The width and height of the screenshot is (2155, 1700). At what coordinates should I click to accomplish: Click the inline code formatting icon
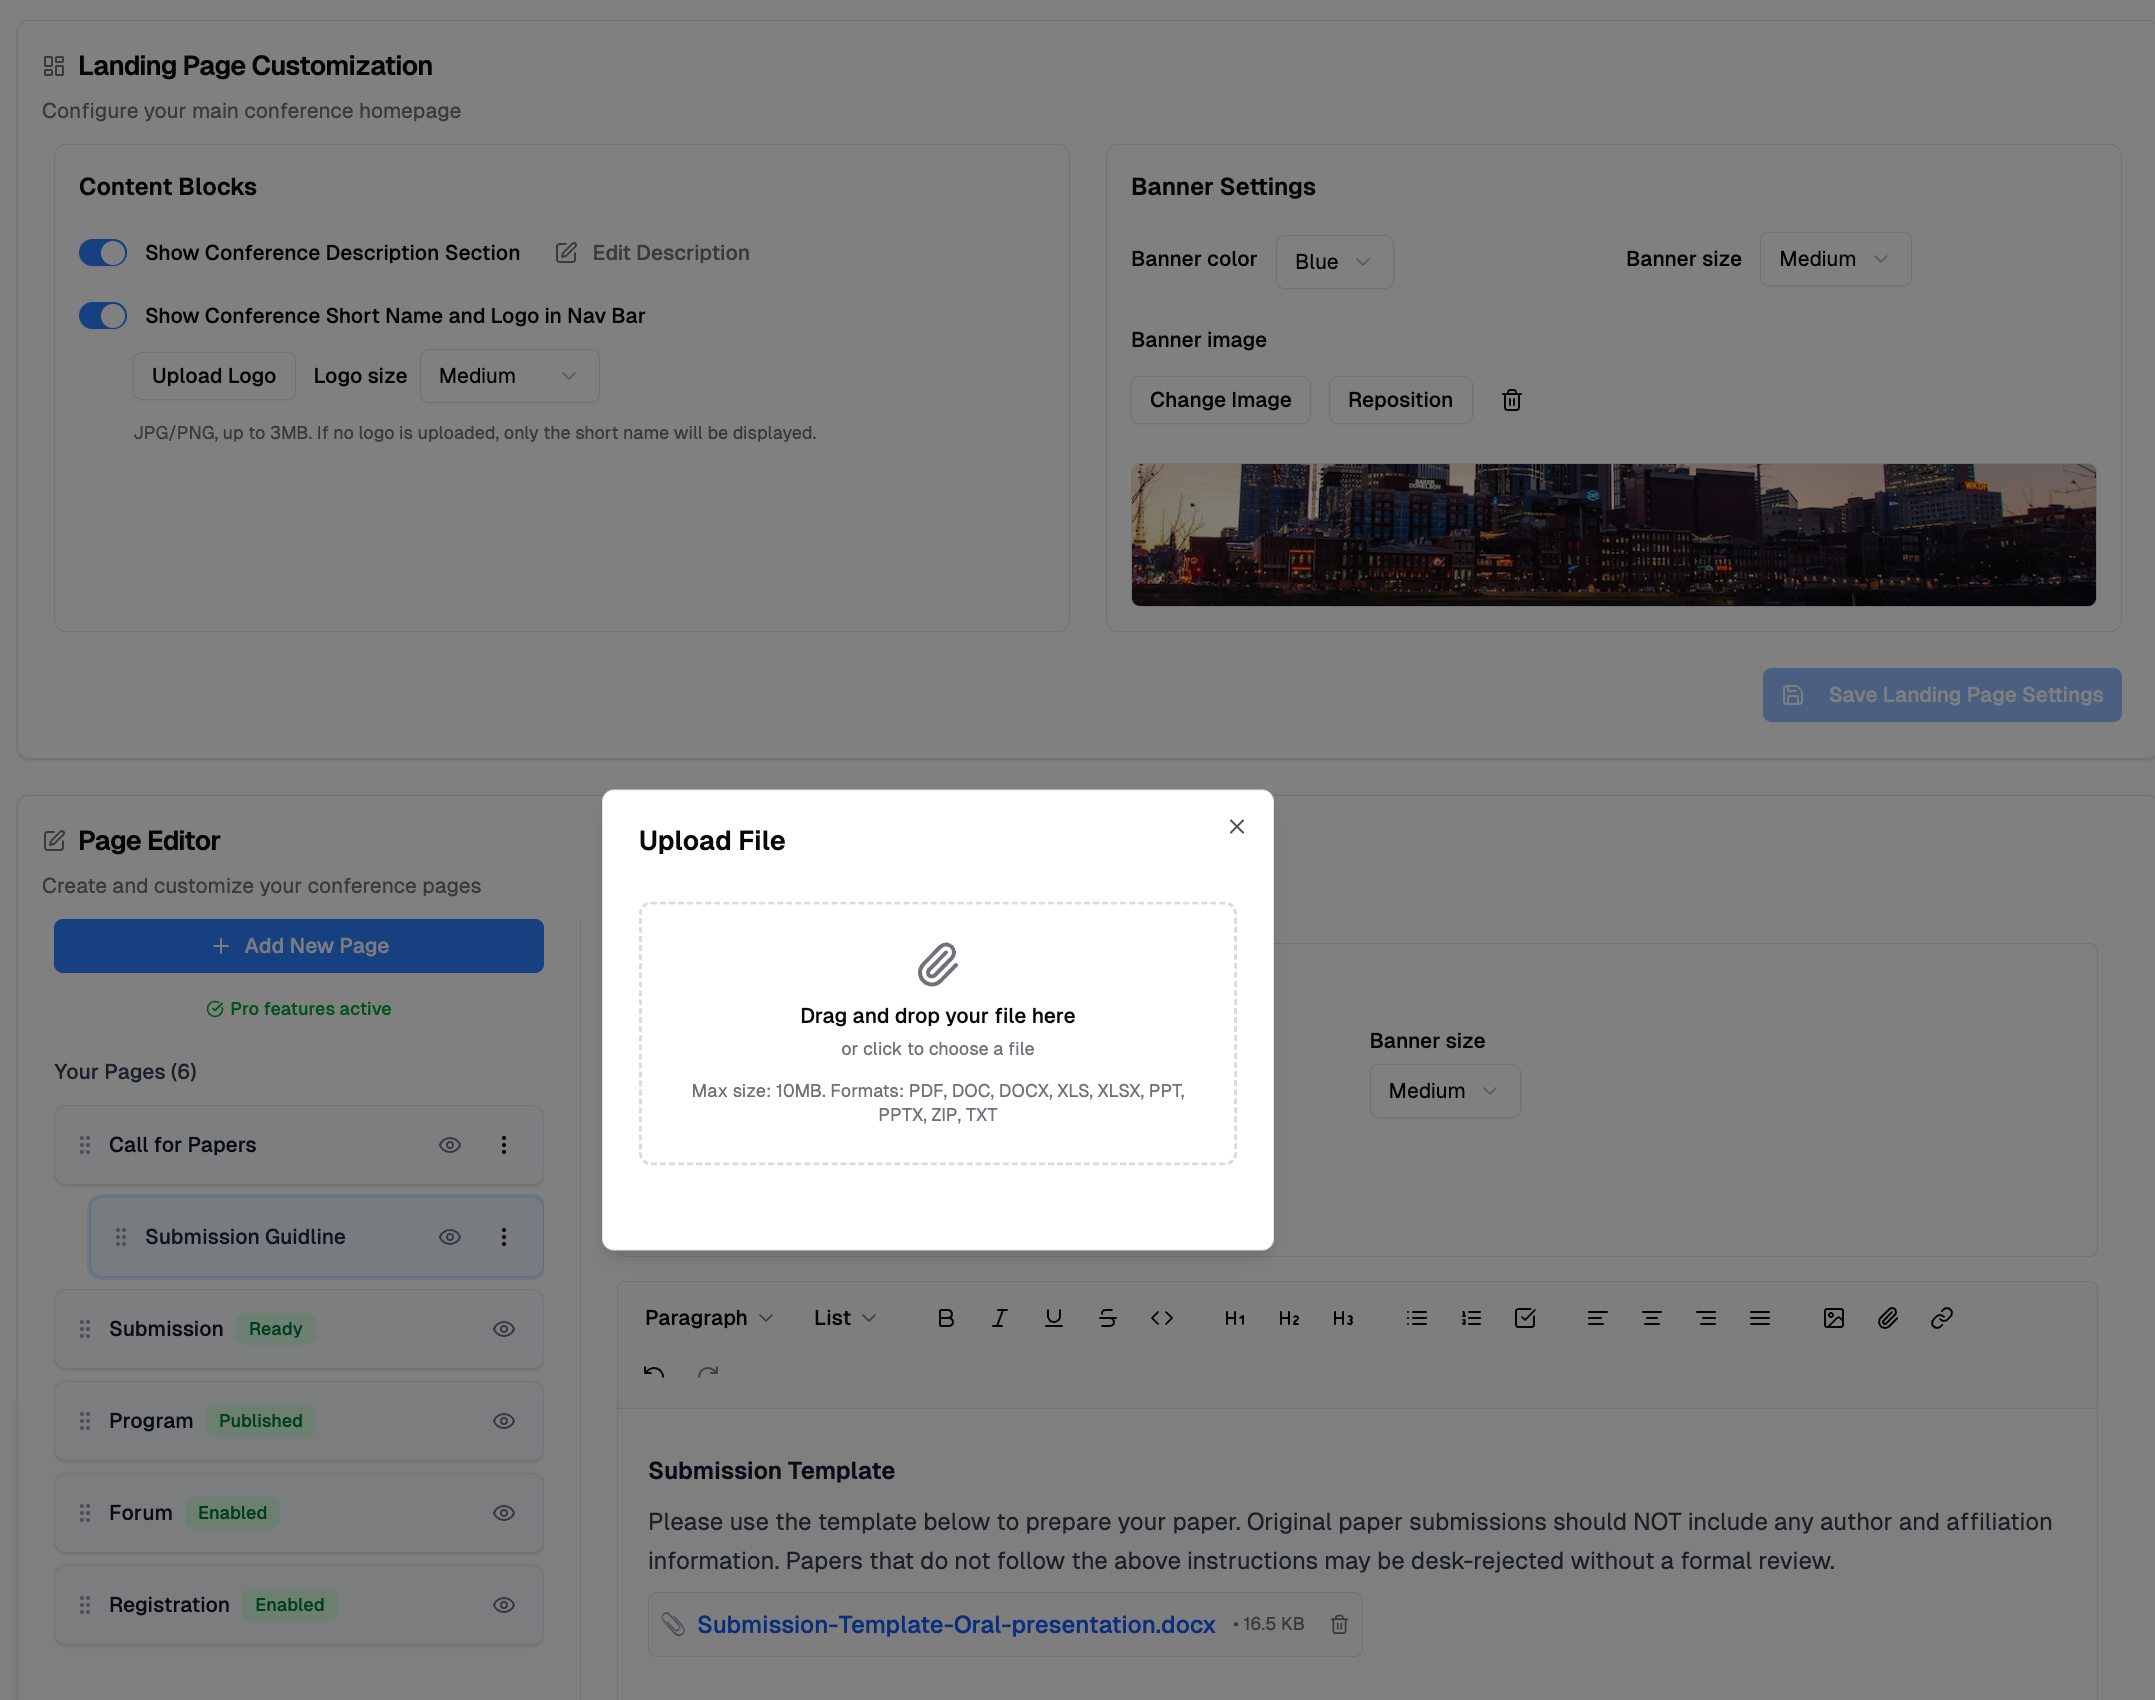click(1161, 1318)
